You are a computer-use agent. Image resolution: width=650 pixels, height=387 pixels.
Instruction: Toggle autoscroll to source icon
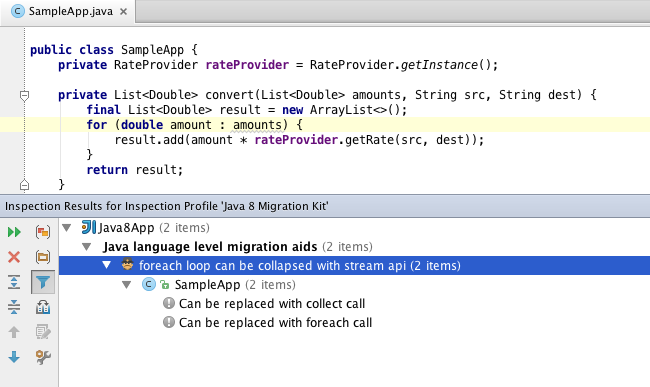click(x=43, y=307)
